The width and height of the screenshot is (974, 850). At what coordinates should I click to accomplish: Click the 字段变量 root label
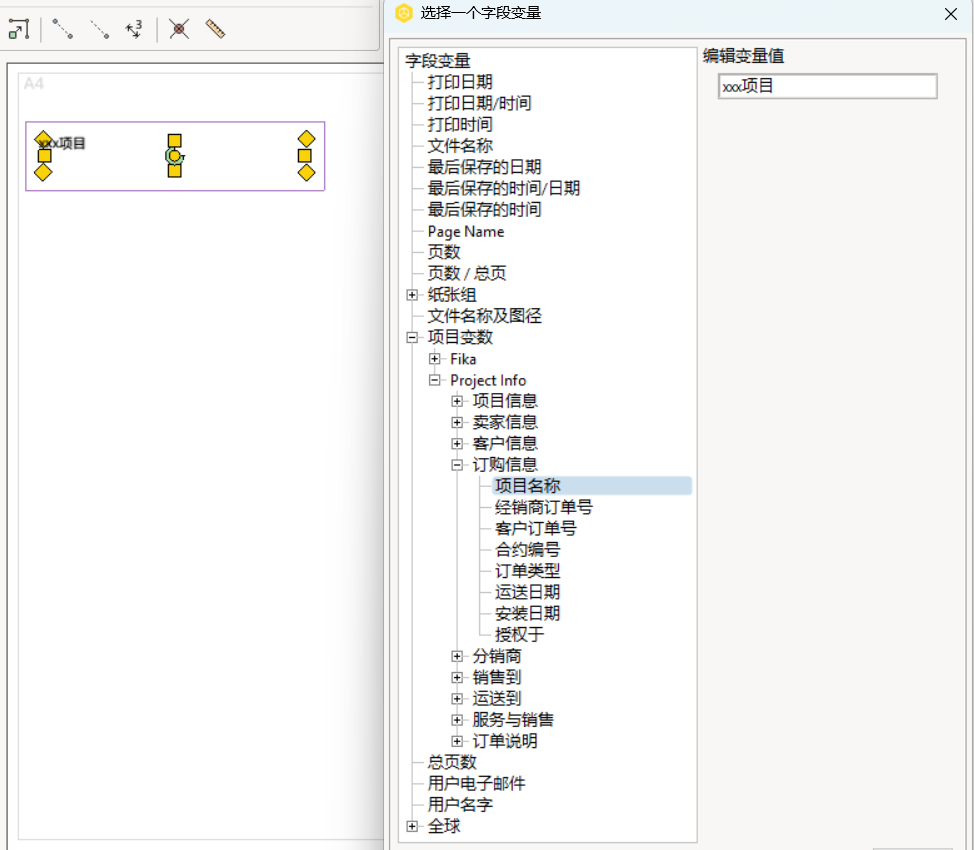tap(438, 61)
